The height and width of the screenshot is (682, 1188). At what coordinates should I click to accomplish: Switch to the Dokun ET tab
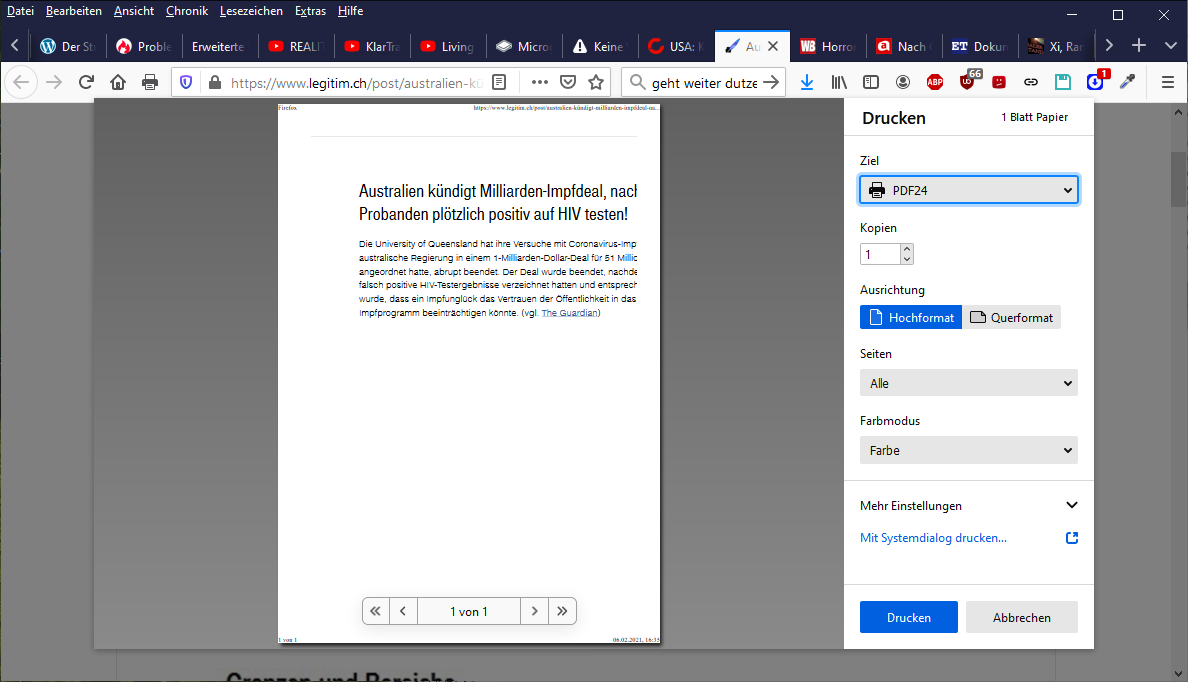979,46
